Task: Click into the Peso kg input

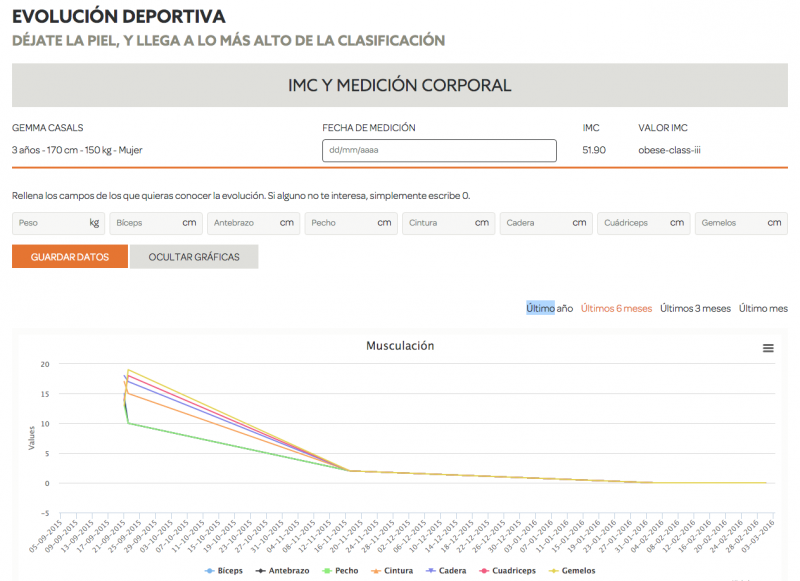Action: click(x=57, y=223)
